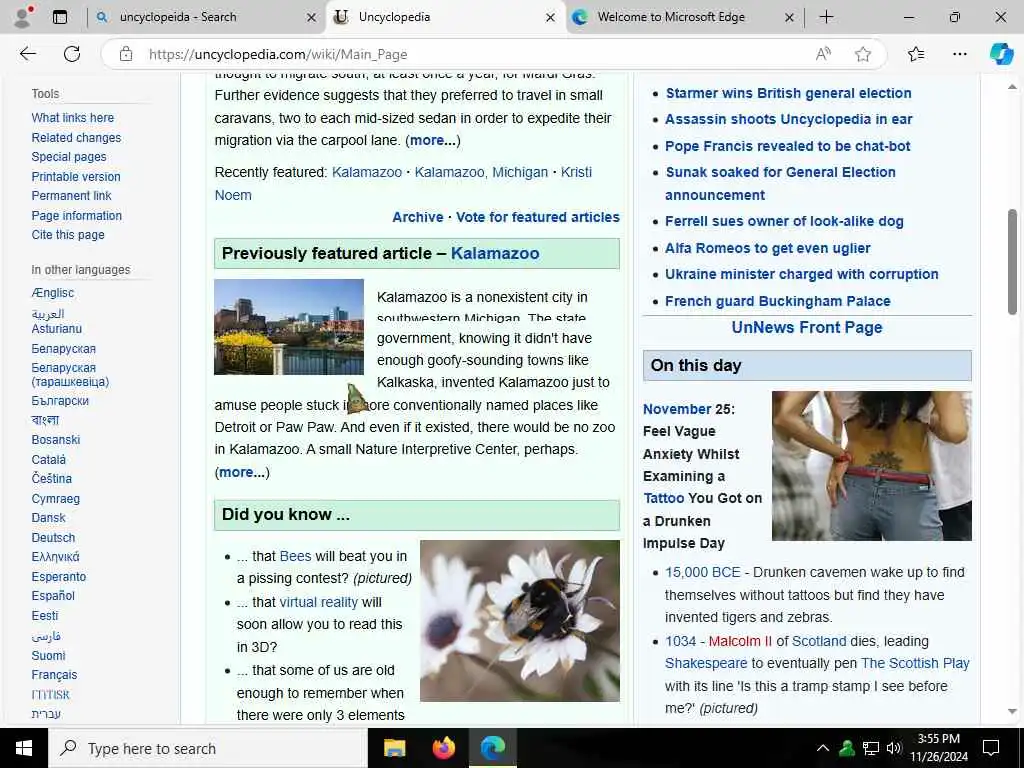Open the 15,000 BCE link
Image resolution: width=1024 pixels, height=768 pixels.
click(x=703, y=573)
